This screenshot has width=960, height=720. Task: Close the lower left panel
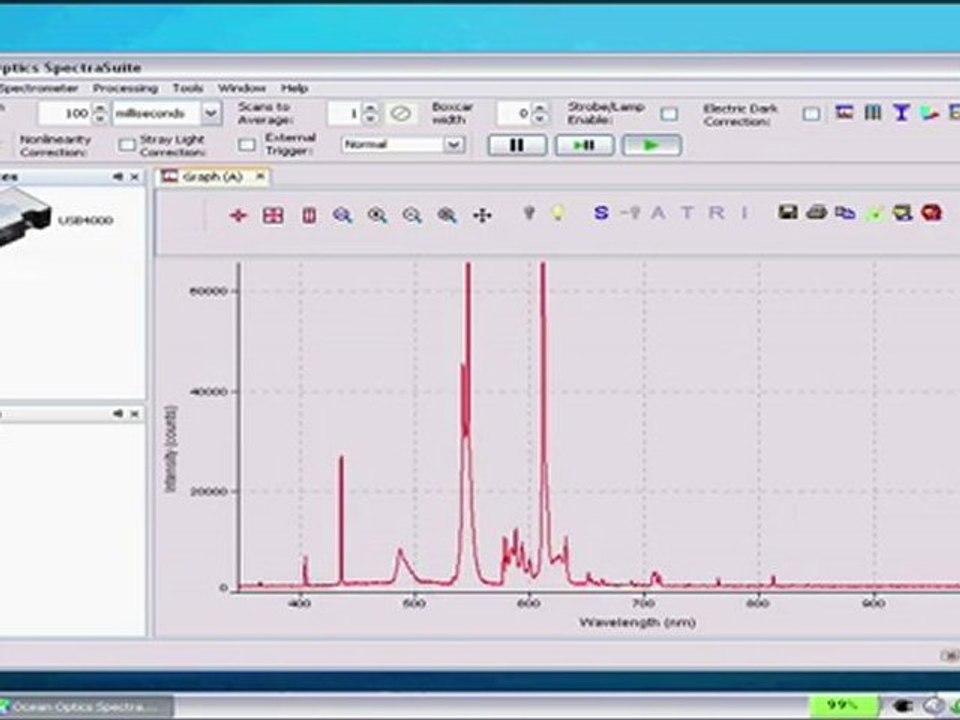click(135, 414)
